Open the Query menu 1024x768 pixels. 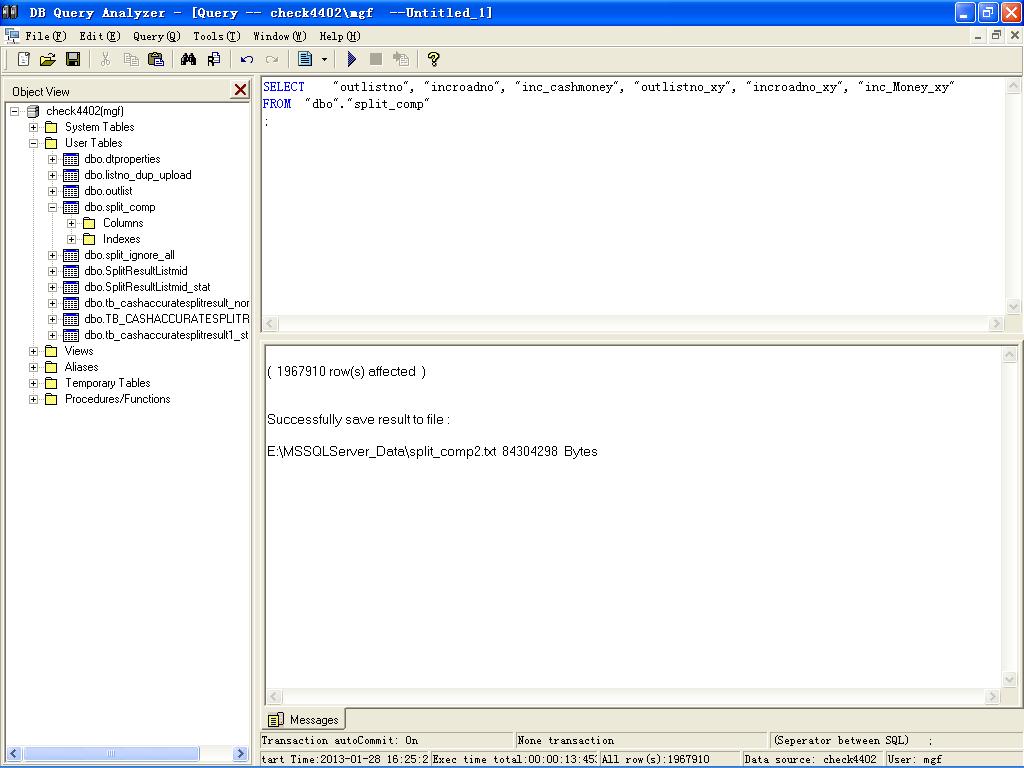[x=157, y=36]
